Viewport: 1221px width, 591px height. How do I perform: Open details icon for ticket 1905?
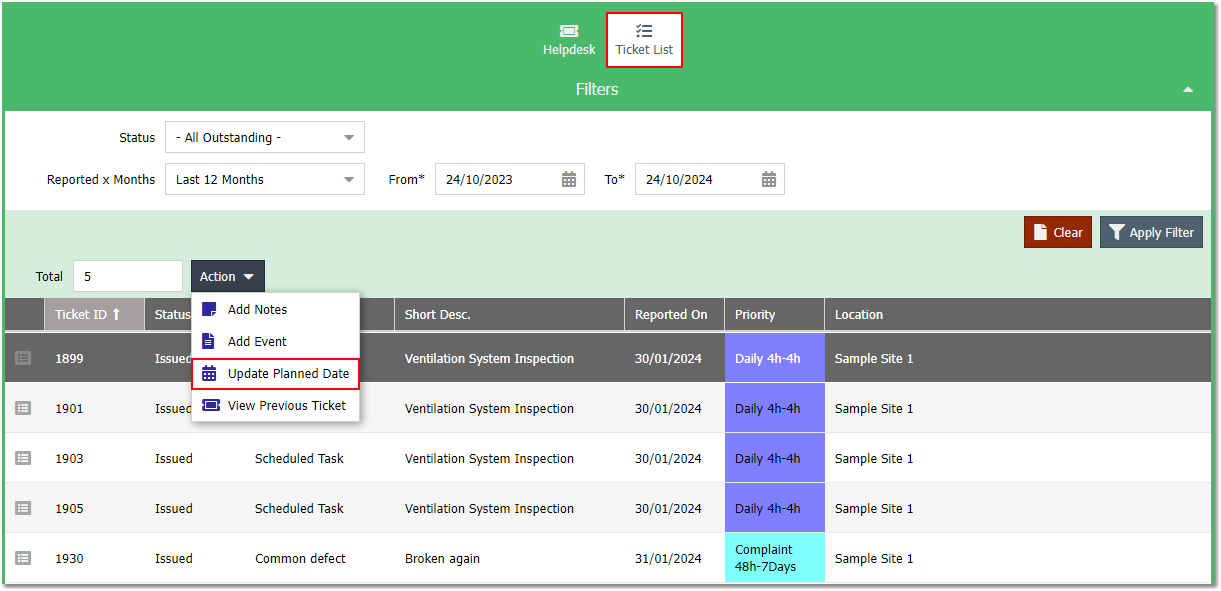(x=23, y=508)
